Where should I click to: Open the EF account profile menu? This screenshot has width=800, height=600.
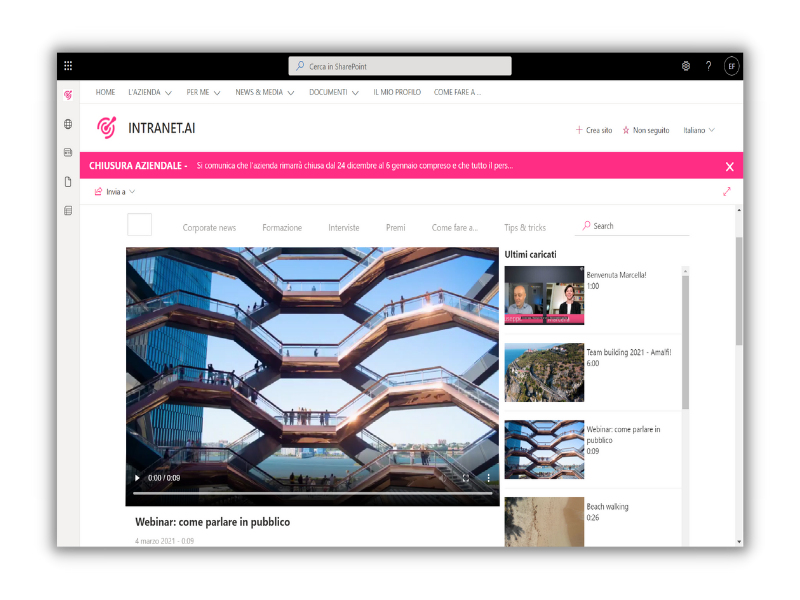click(732, 66)
